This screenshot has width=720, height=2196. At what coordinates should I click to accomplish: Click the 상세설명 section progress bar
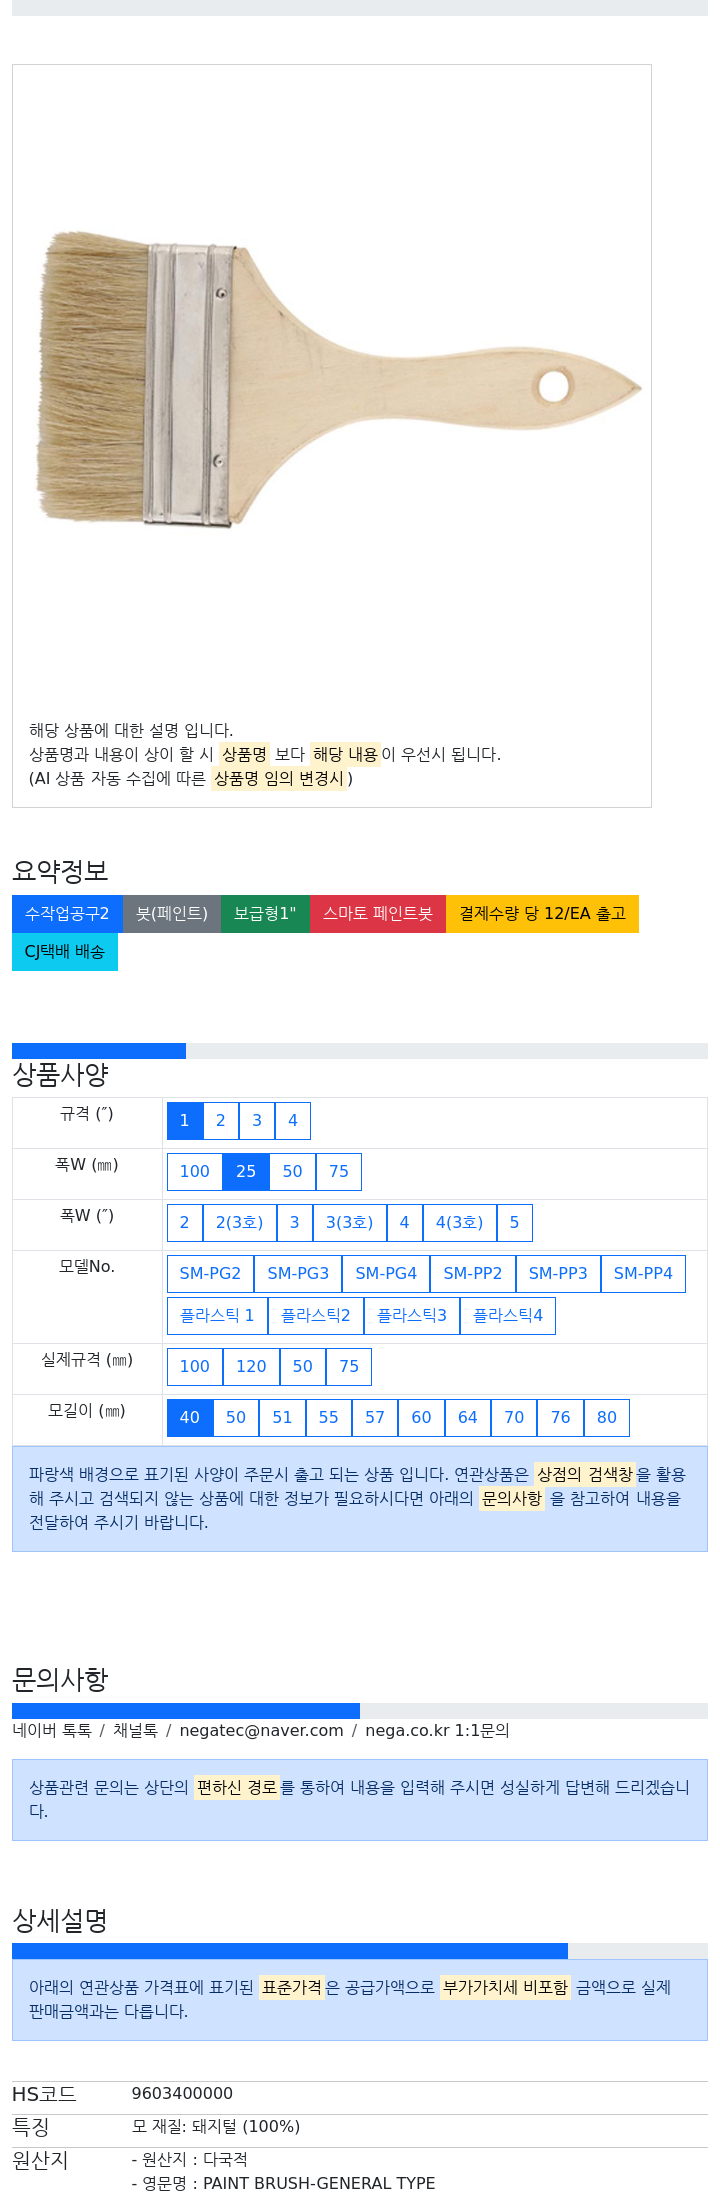tap(360, 1951)
